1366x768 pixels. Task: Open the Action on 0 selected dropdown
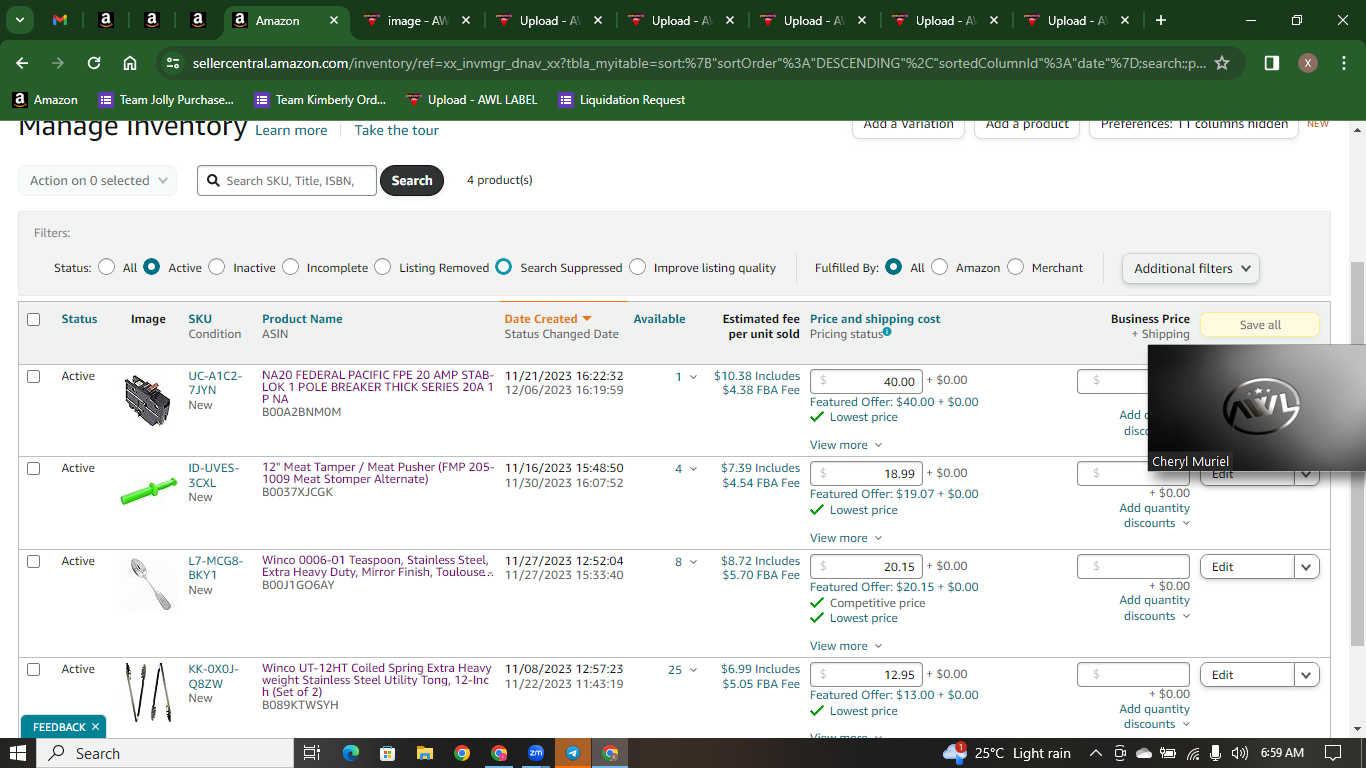(x=98, y=180)
